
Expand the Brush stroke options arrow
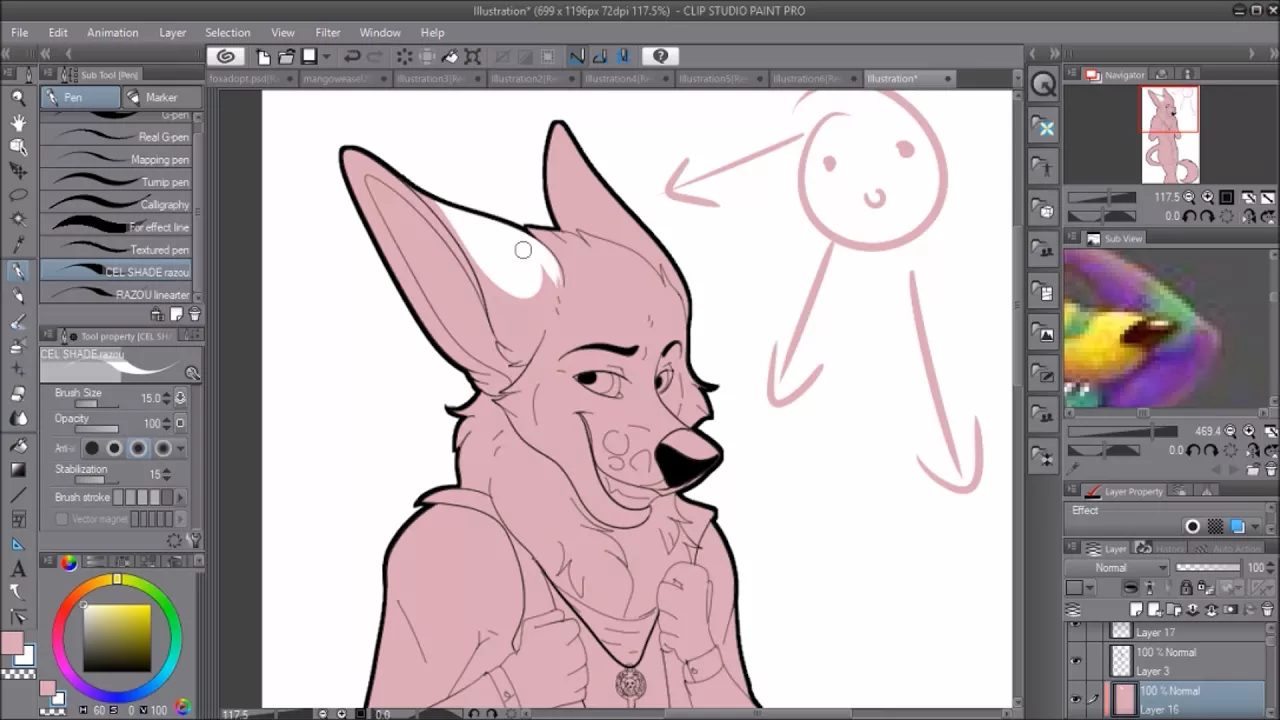180,497
